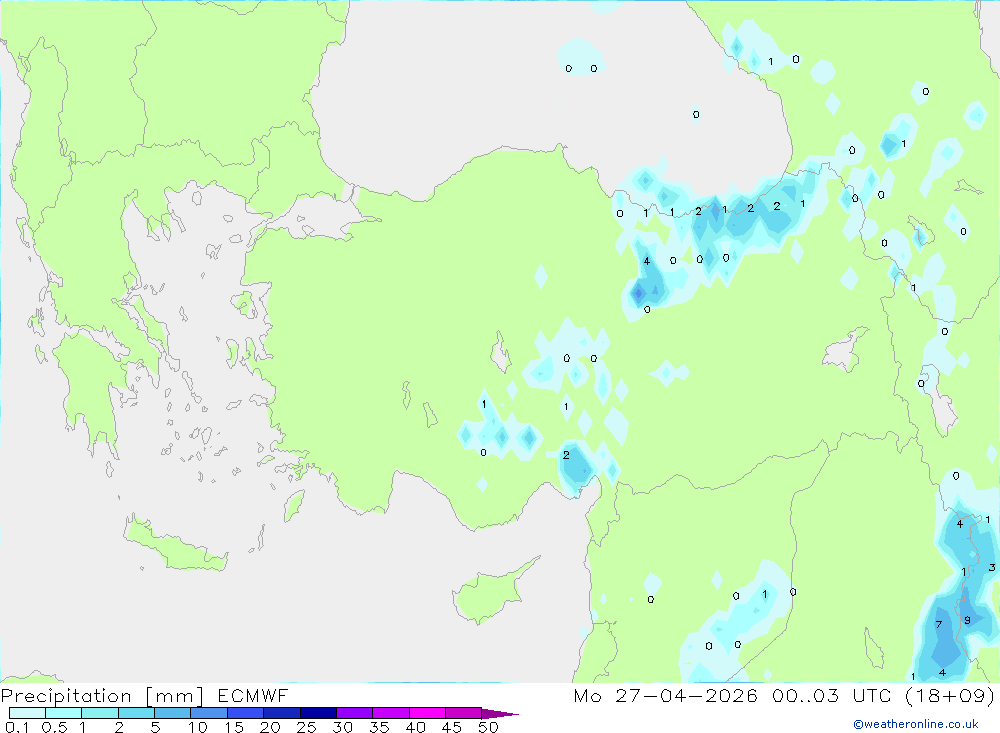
Task: Pick the 10–15 mm legend color swatch
Action: [x=209, y=713]
